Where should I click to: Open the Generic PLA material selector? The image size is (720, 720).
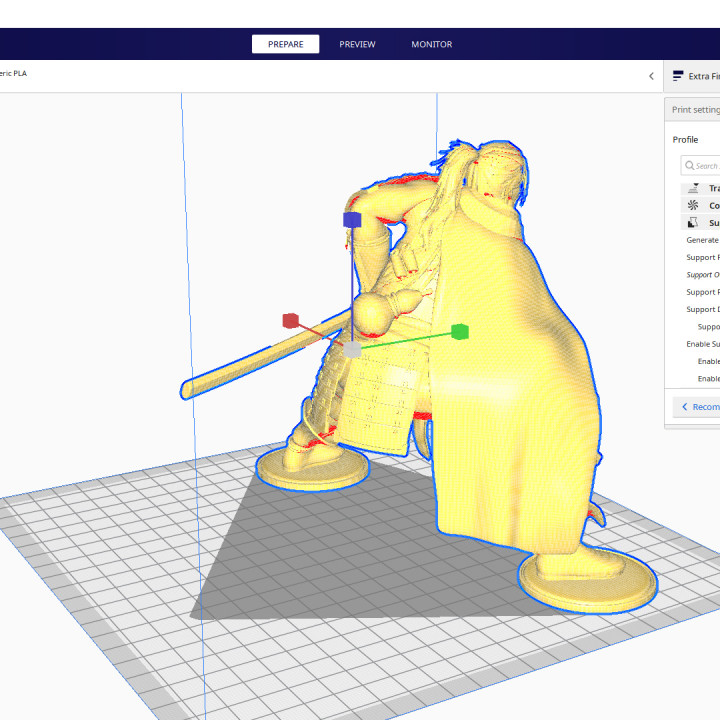[x=14, y=74]
